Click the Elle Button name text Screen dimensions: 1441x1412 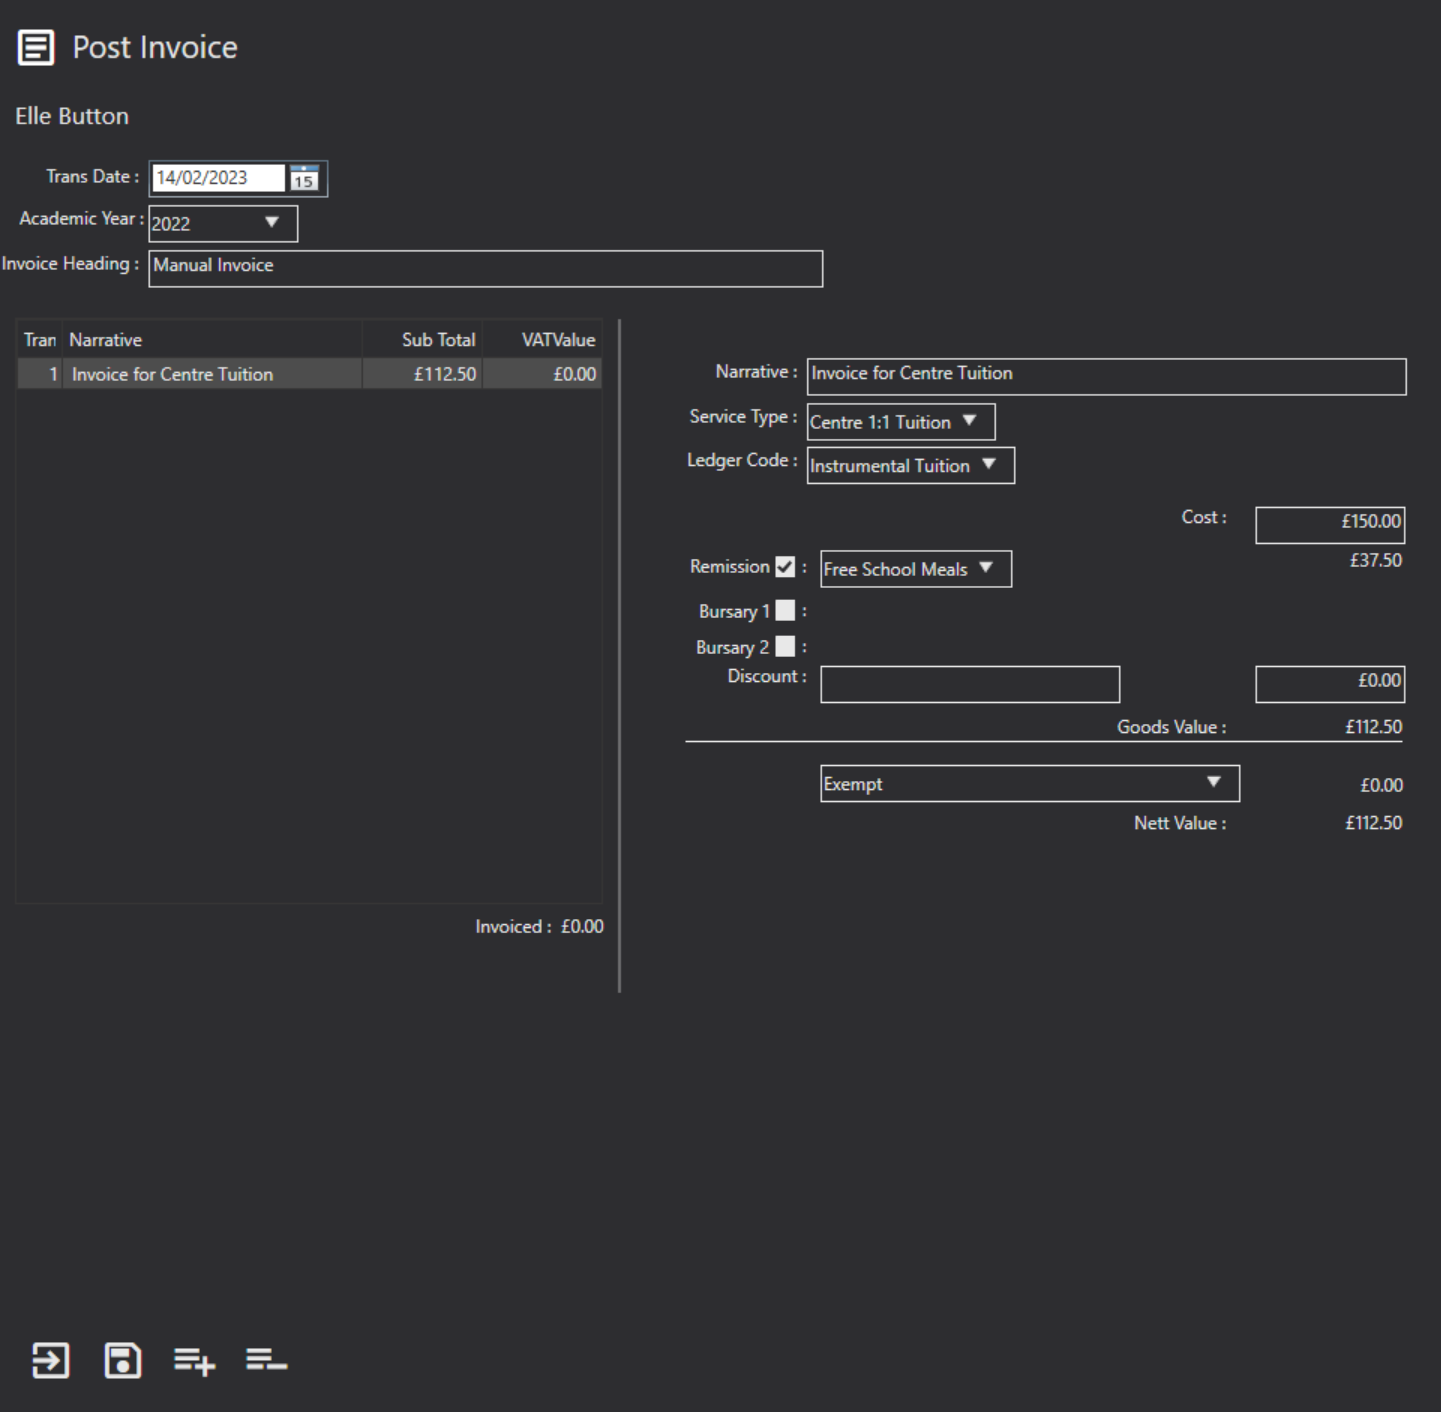click(x=72, y=116)
